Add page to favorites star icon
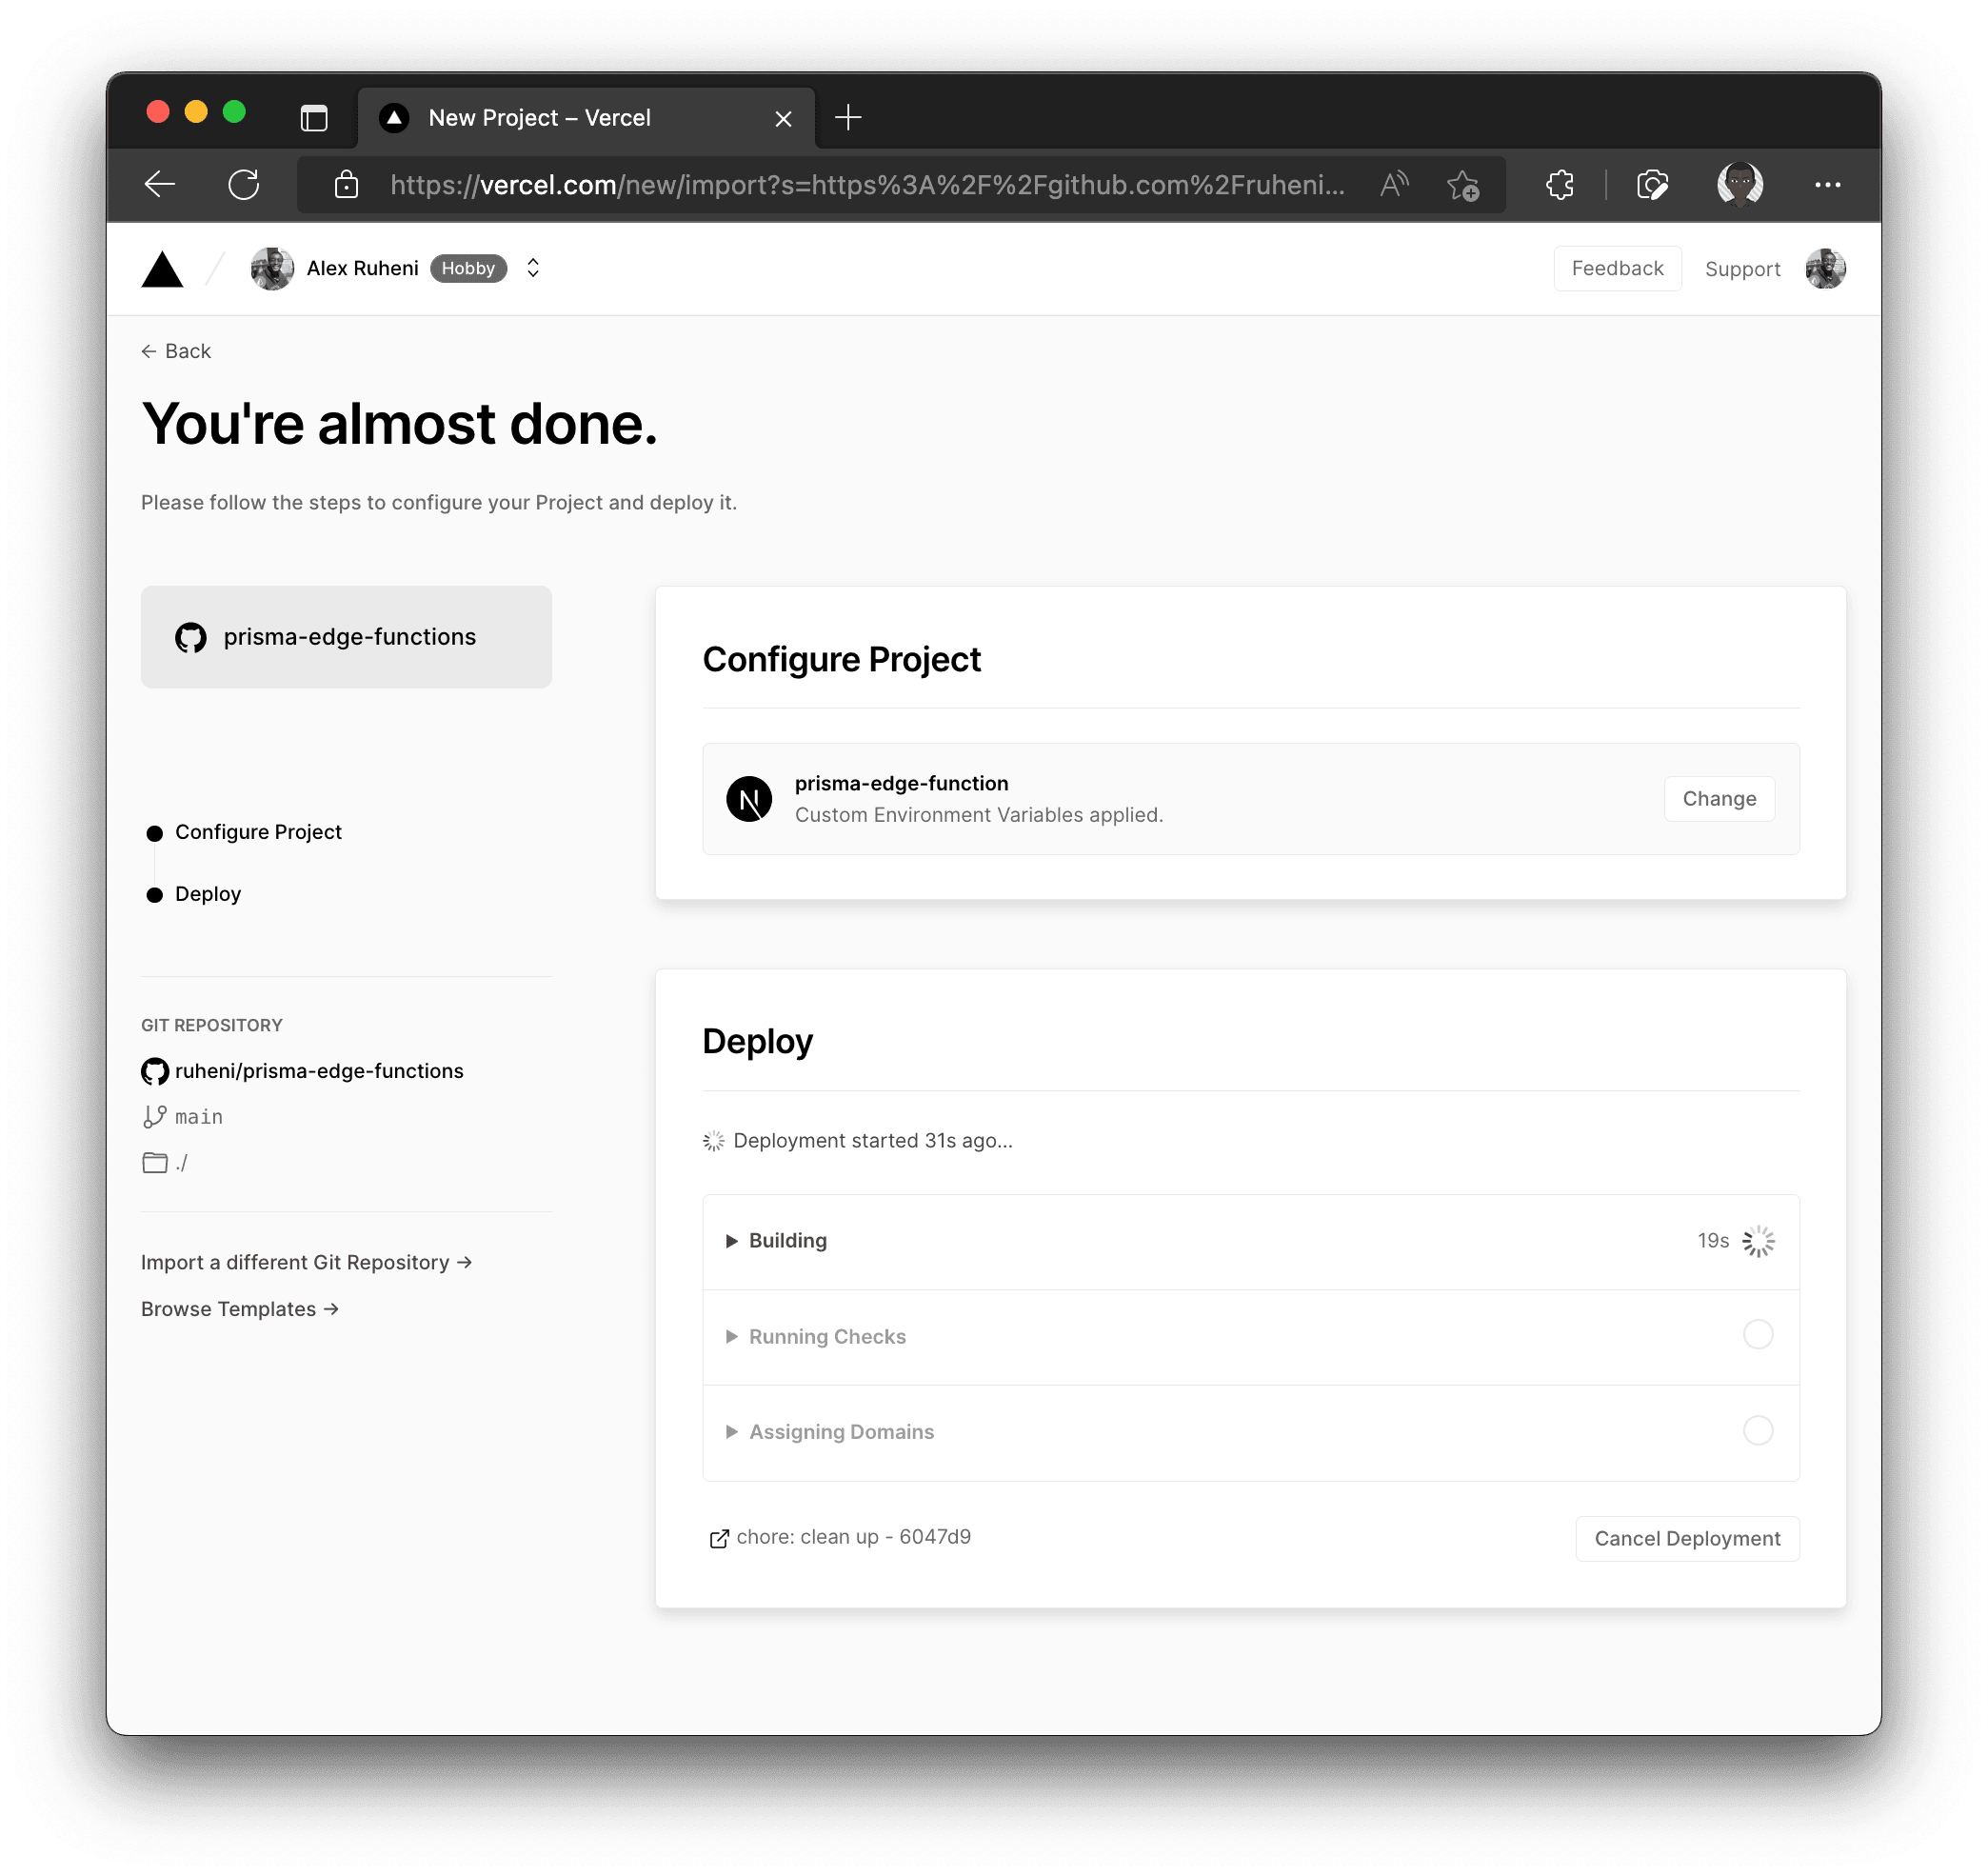Viewport: 1988px width, 1876px height. (x=1463, y=185)
